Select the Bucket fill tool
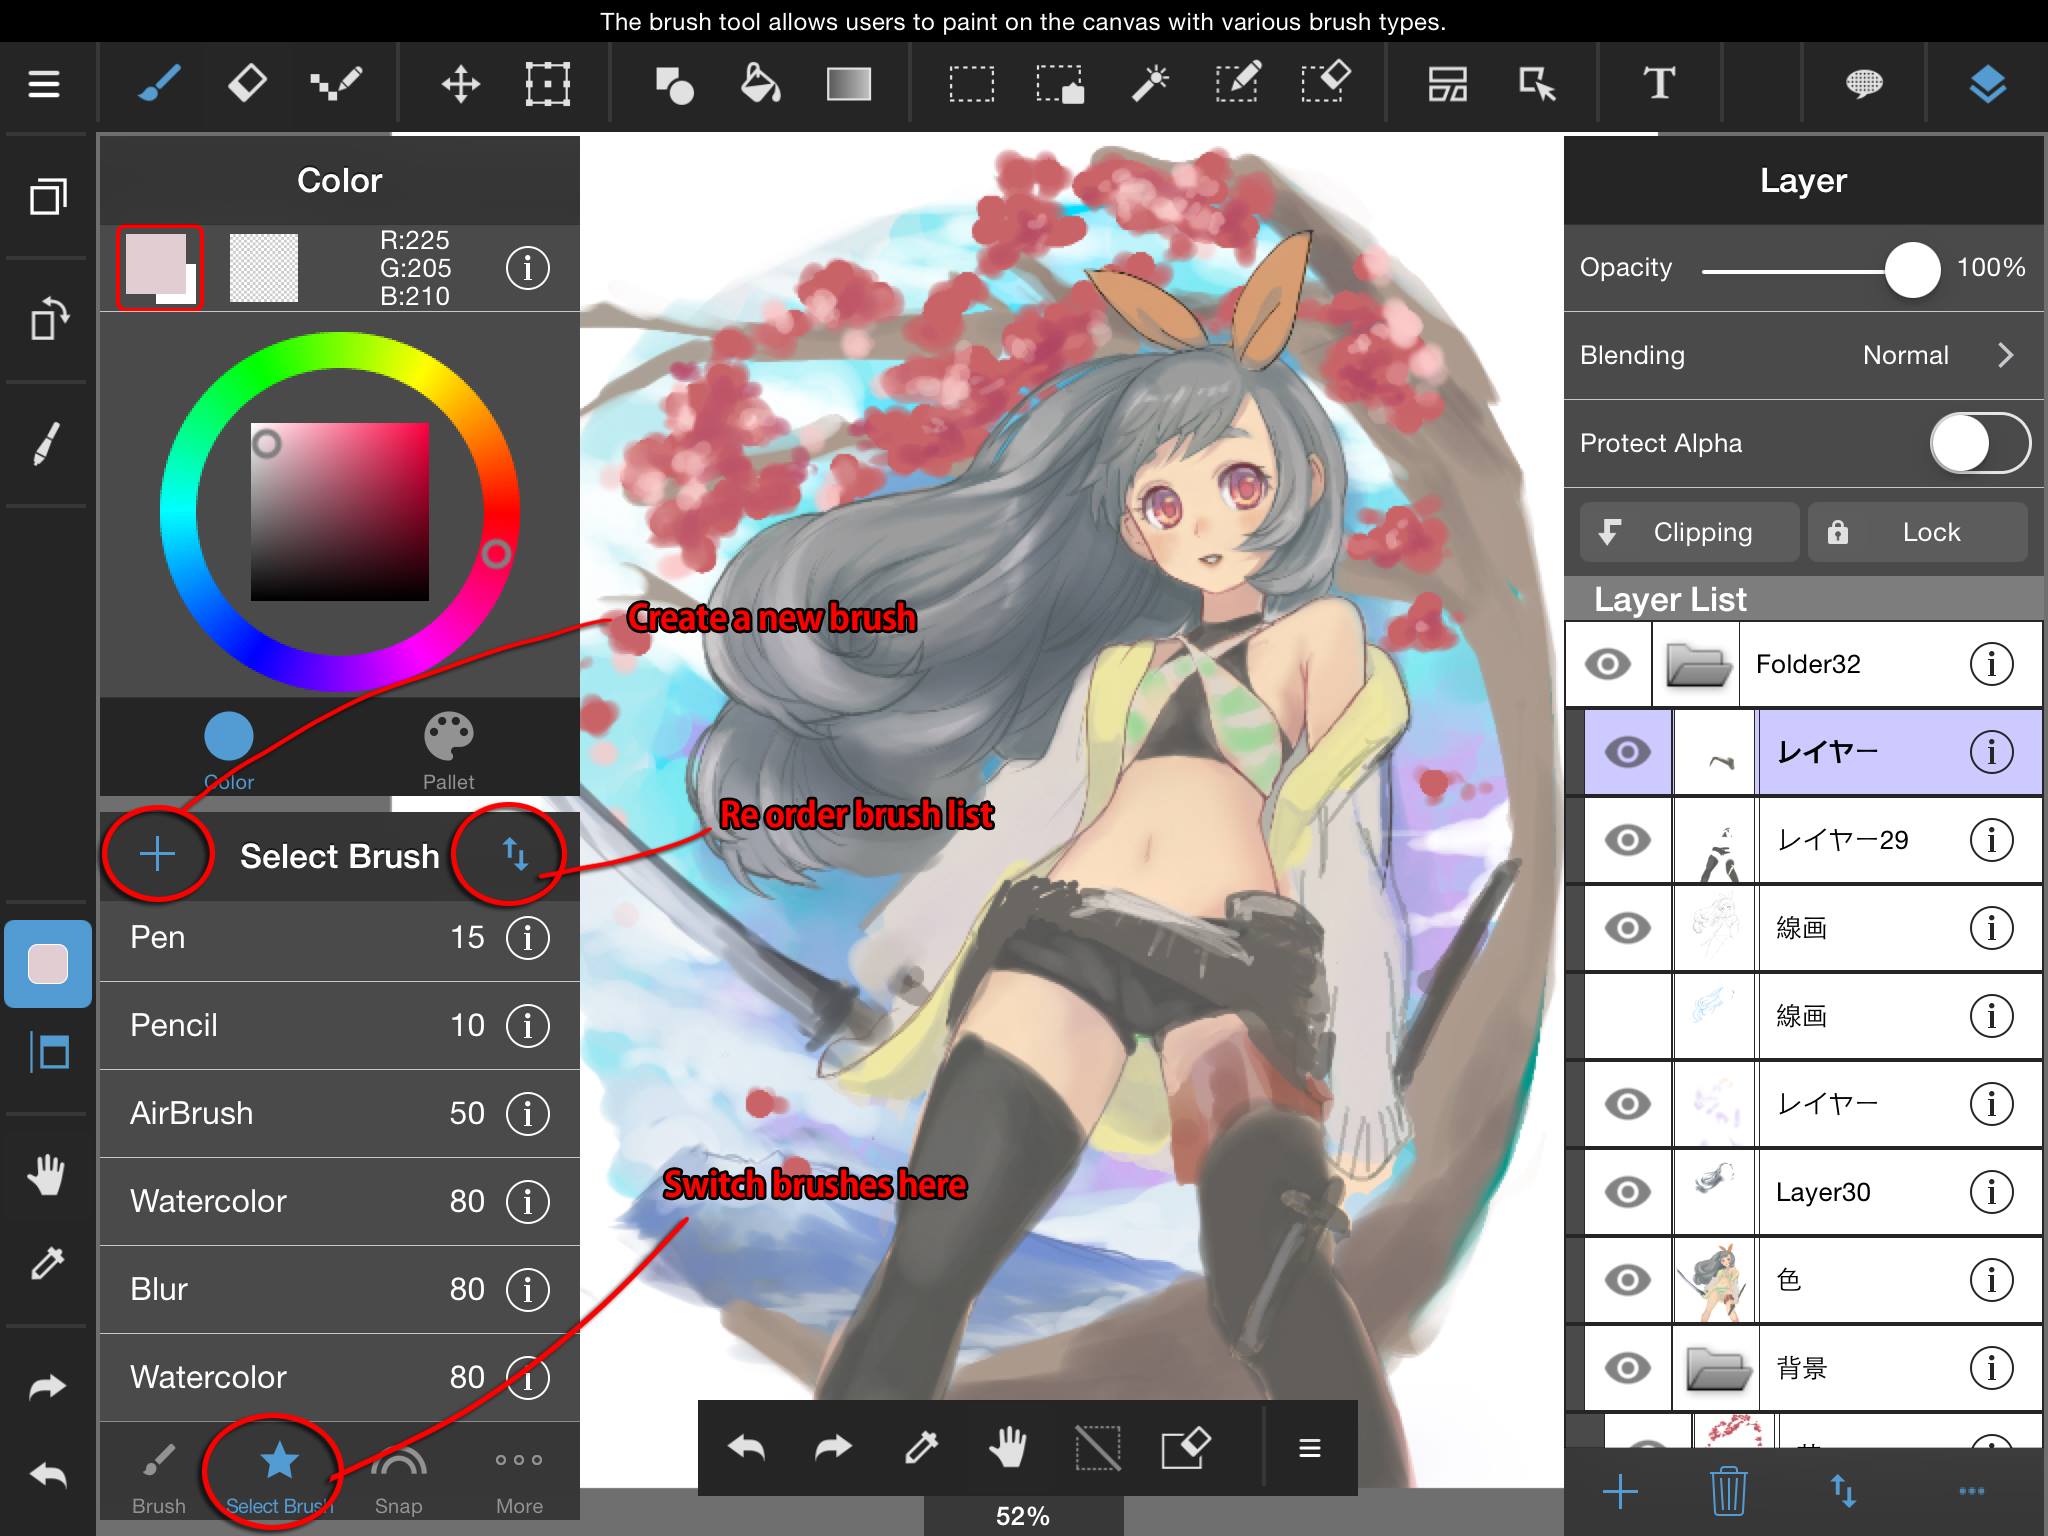2048x1536 pixels. tap(760, 84)
